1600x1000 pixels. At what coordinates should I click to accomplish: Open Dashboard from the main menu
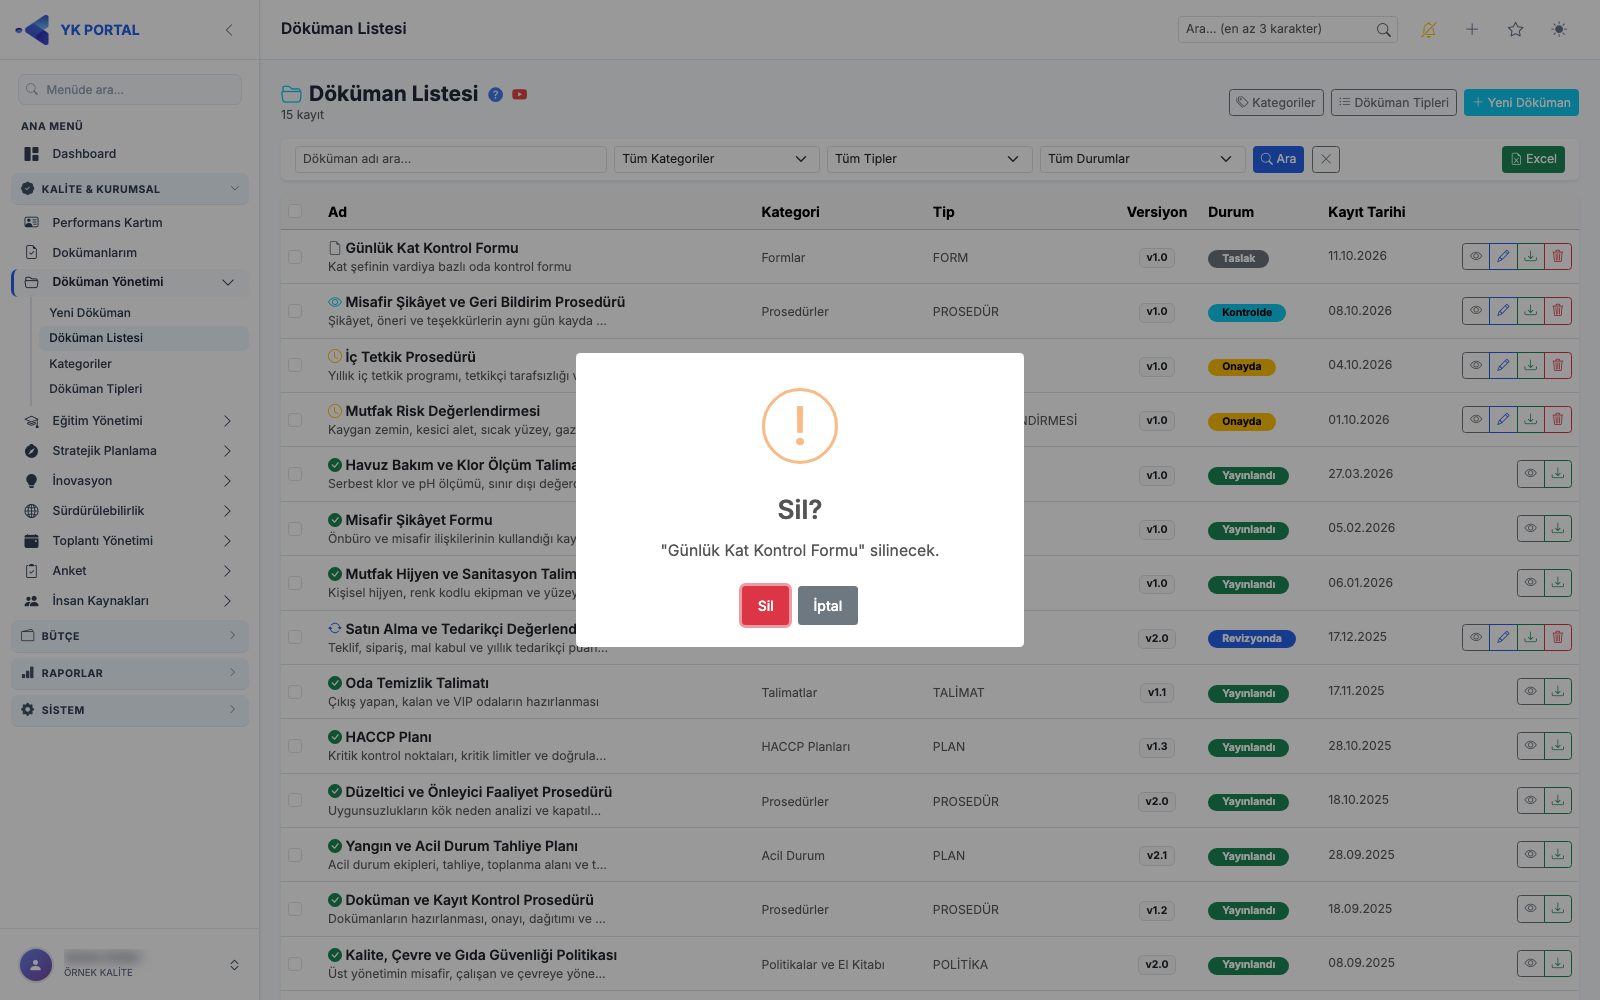point(130,154)
